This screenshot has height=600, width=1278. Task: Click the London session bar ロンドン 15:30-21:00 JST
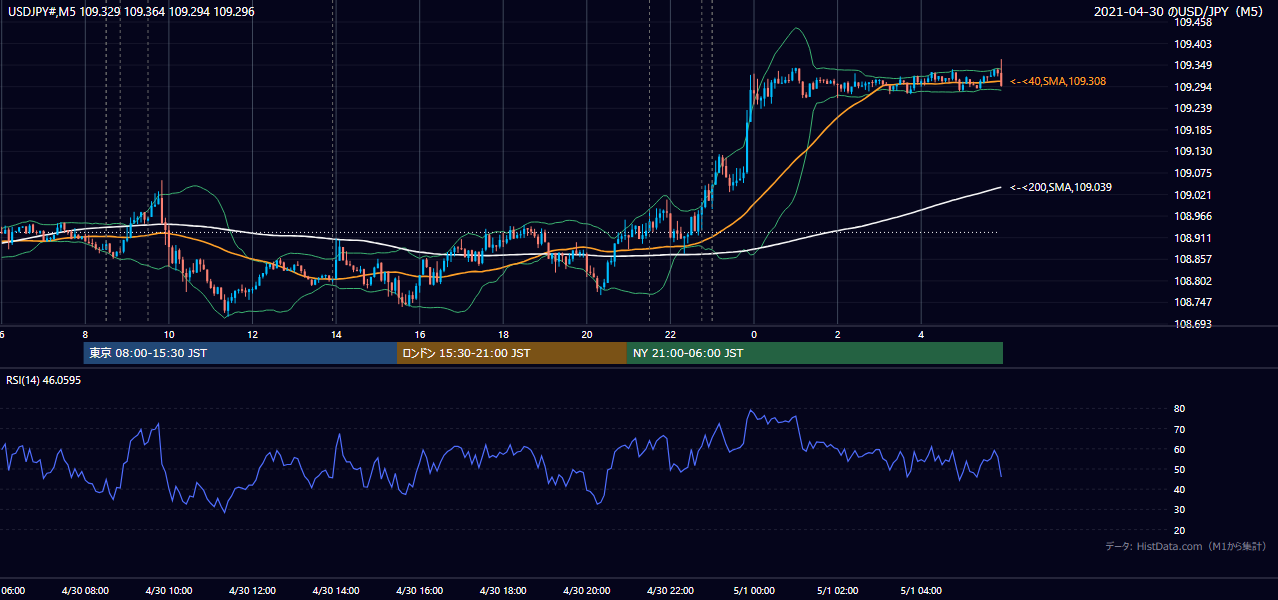pyautogui.click(x=512, y=353)
